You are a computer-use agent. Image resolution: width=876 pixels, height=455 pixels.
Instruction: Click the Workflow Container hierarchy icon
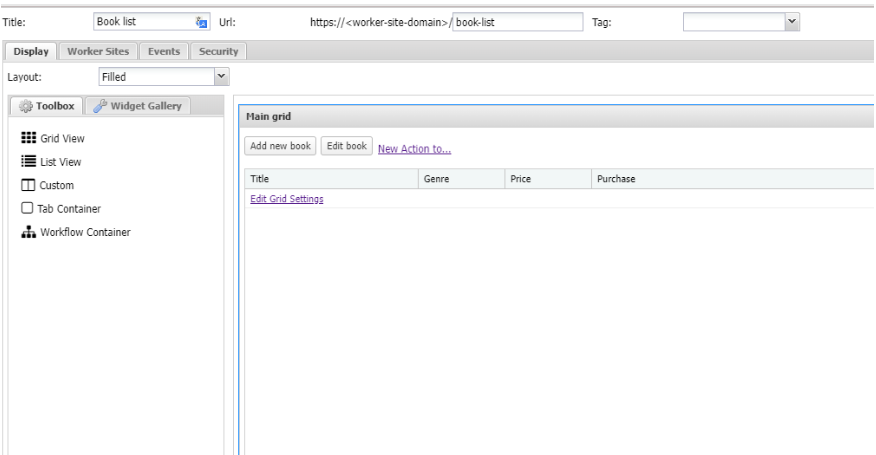tap(28, 232)
